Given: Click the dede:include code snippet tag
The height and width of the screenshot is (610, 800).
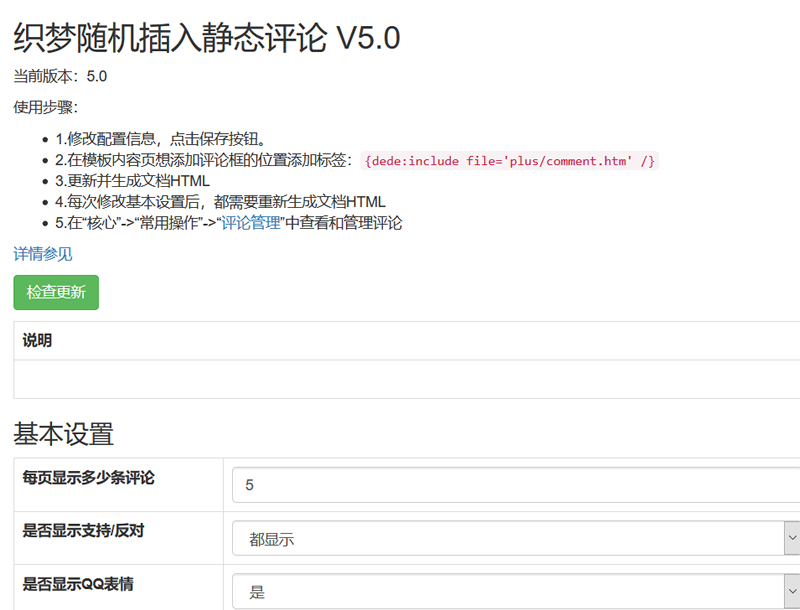Looking at the screenshot, I should [510, 161].
